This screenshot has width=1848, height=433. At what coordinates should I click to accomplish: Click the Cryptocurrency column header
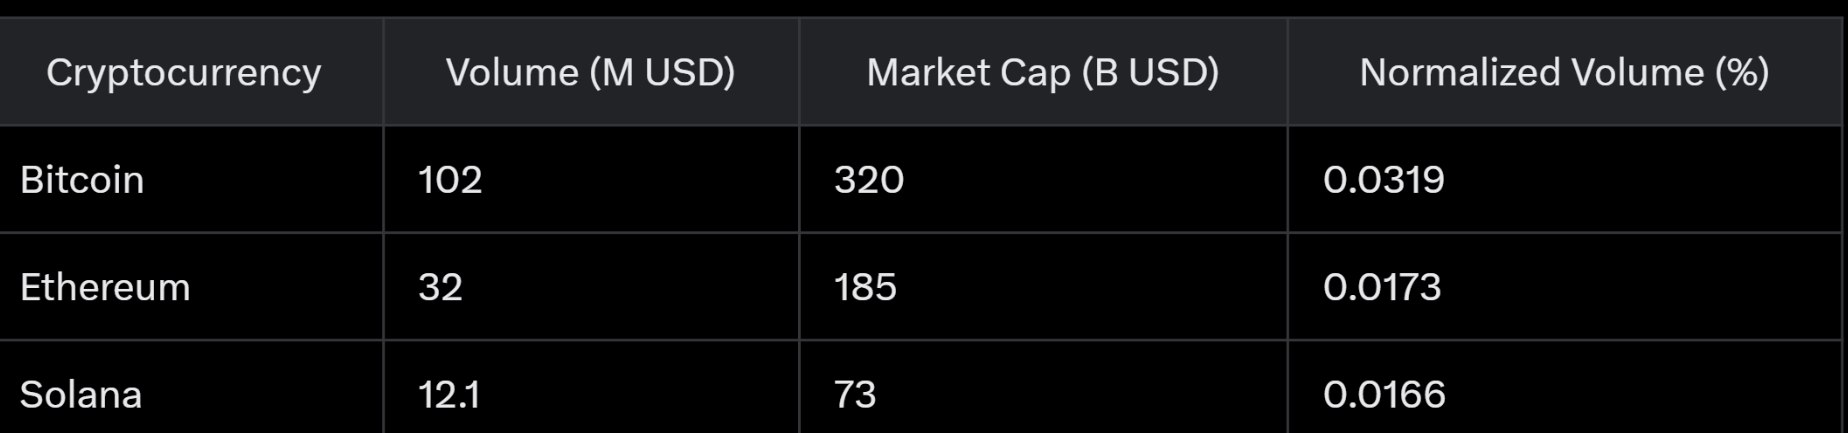coord(184,72)
